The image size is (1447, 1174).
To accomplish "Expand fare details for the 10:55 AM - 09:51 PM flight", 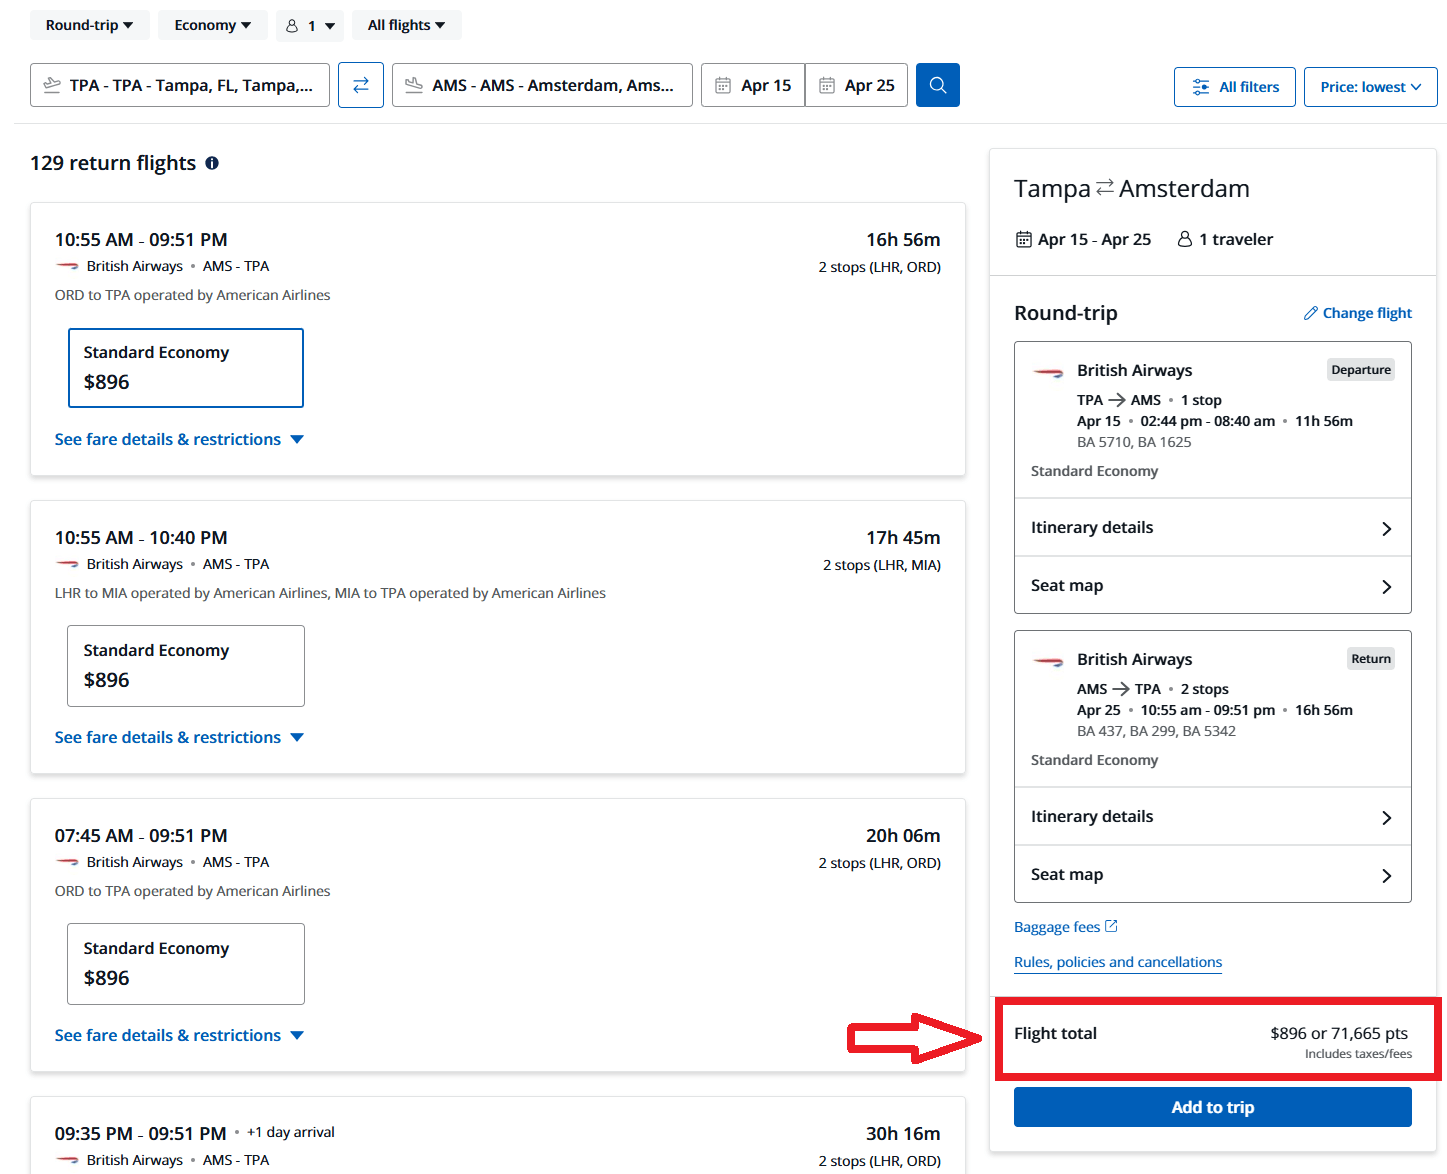I will tap(179, 439).
